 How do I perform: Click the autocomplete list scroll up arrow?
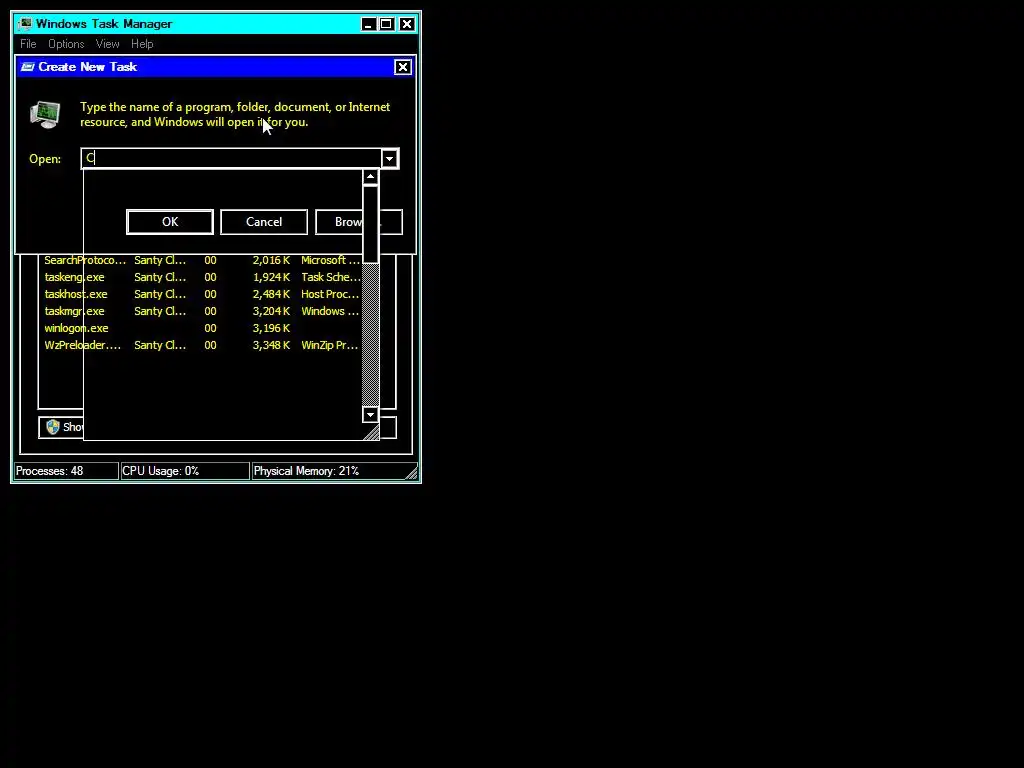point(370,177)
